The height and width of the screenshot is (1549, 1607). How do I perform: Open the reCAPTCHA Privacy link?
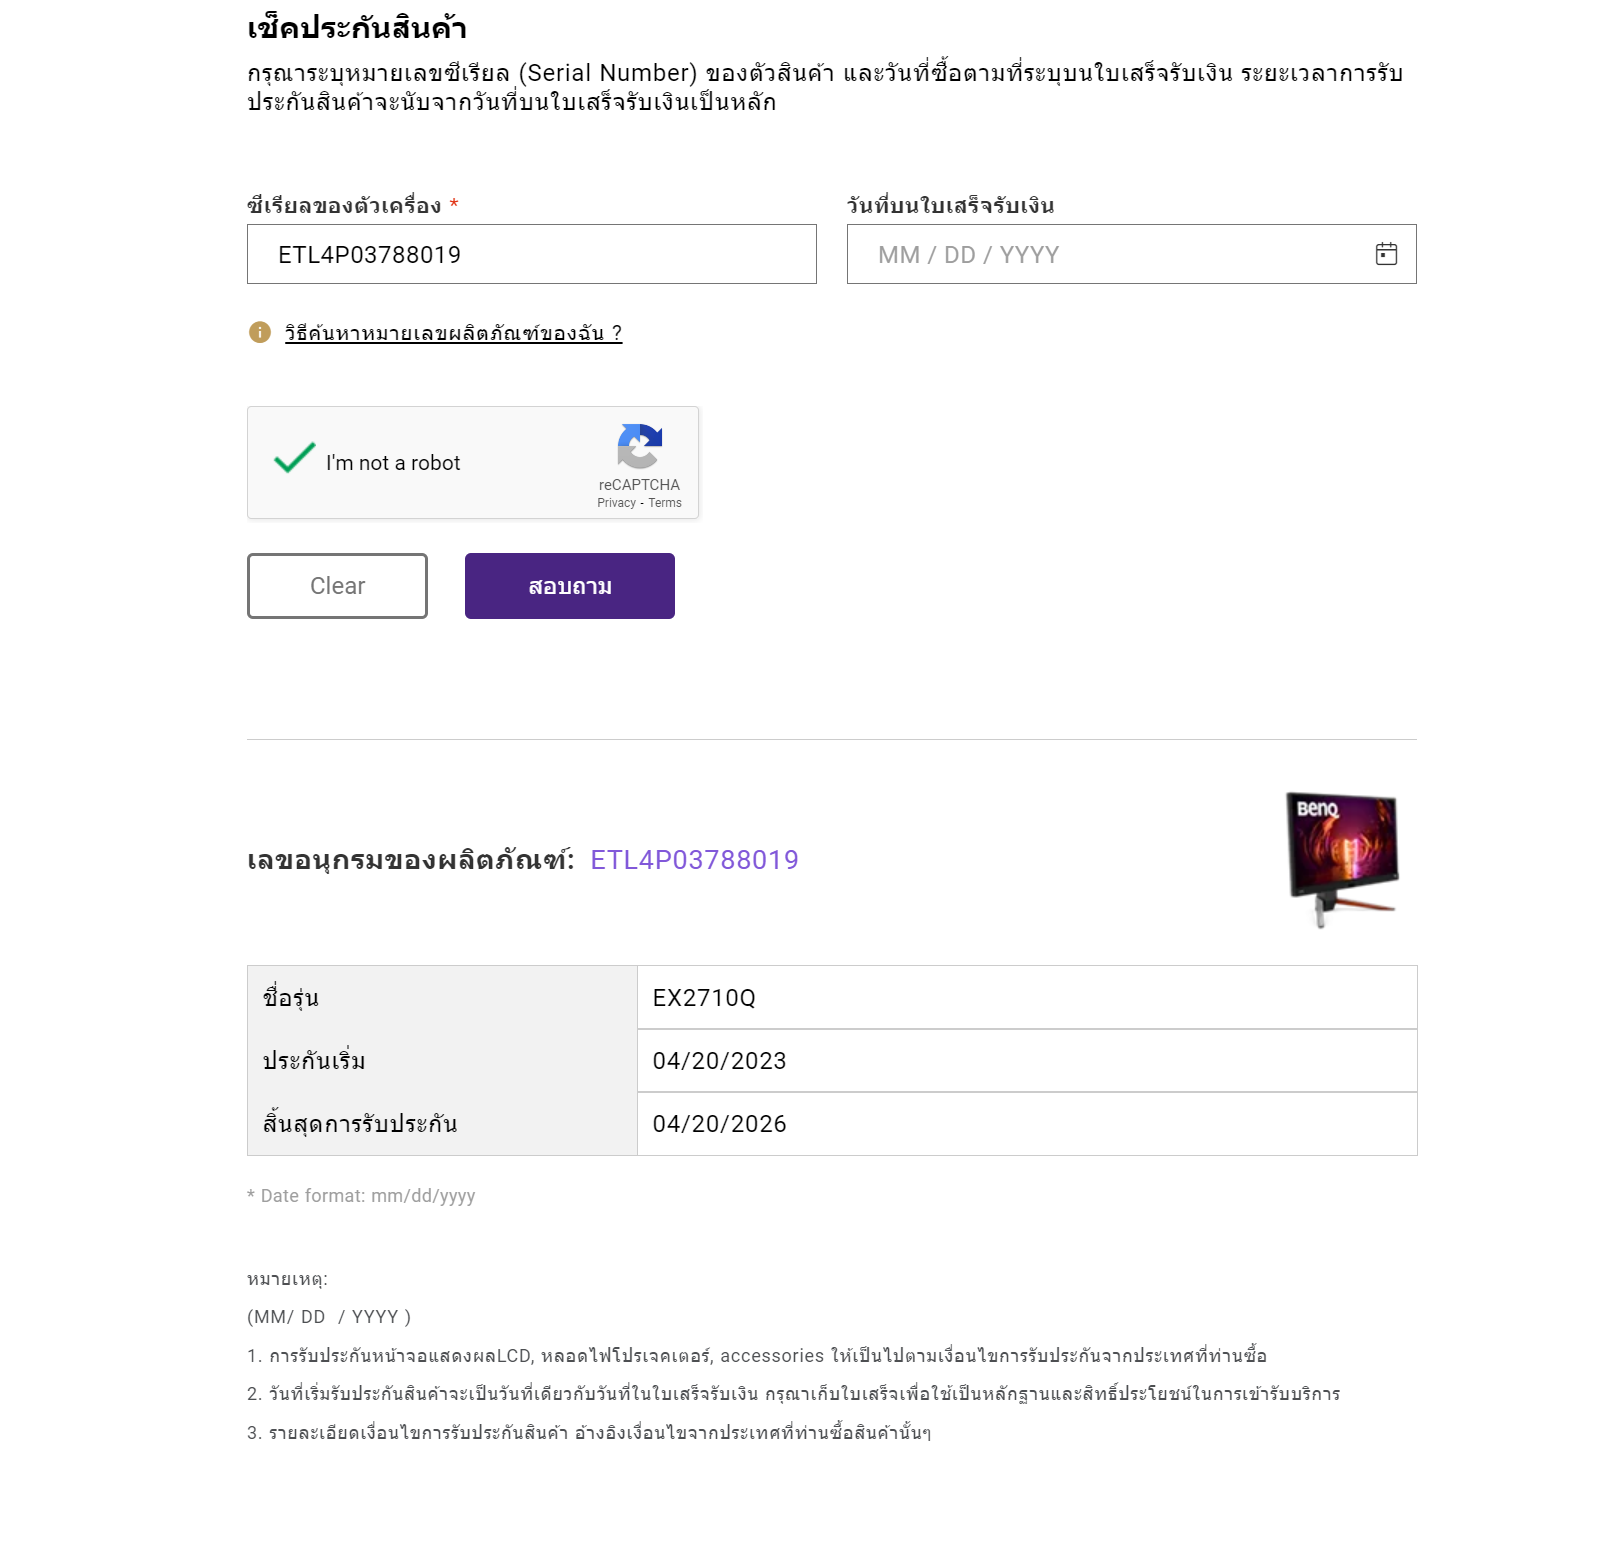pos(616,503)
